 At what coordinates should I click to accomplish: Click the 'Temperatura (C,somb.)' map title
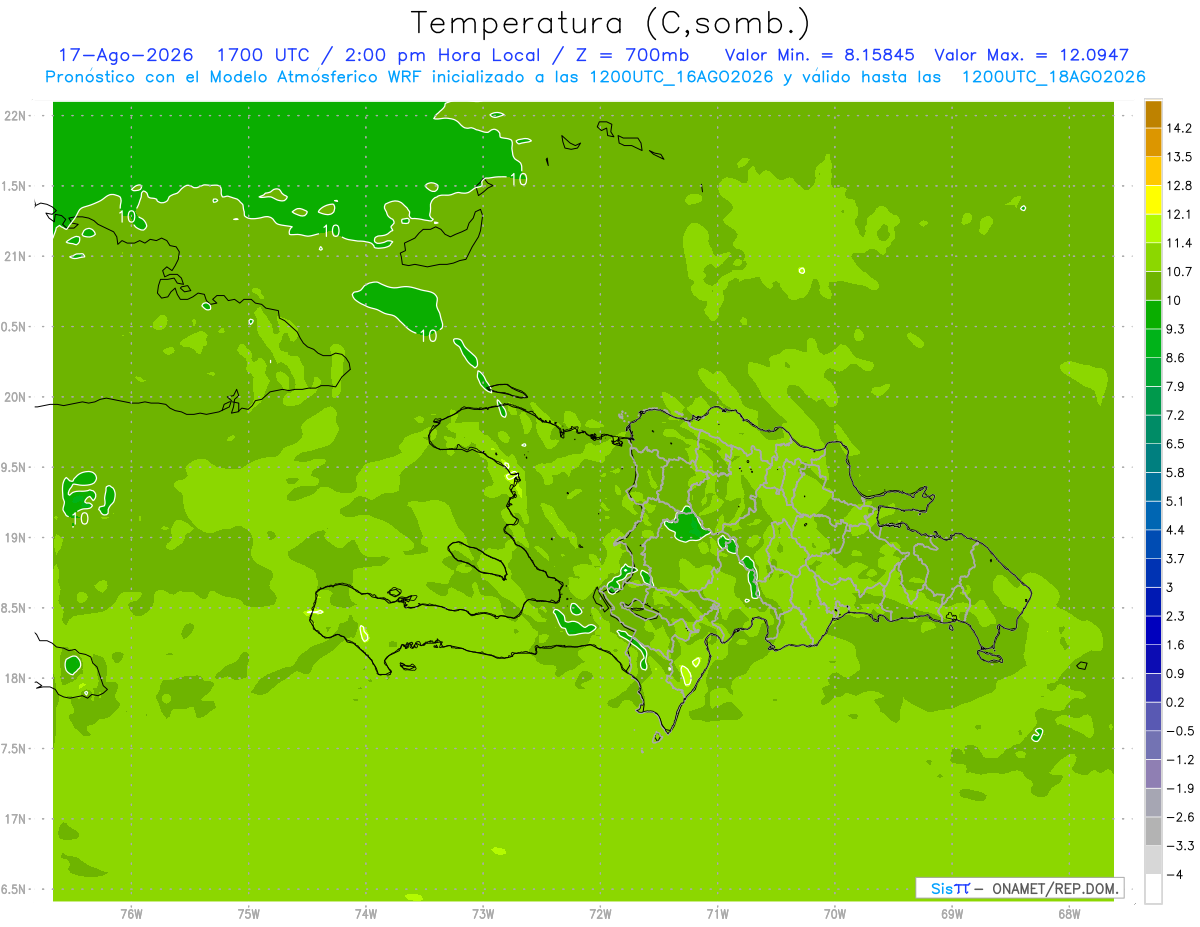pyautogui.click(x=610, y=23)
